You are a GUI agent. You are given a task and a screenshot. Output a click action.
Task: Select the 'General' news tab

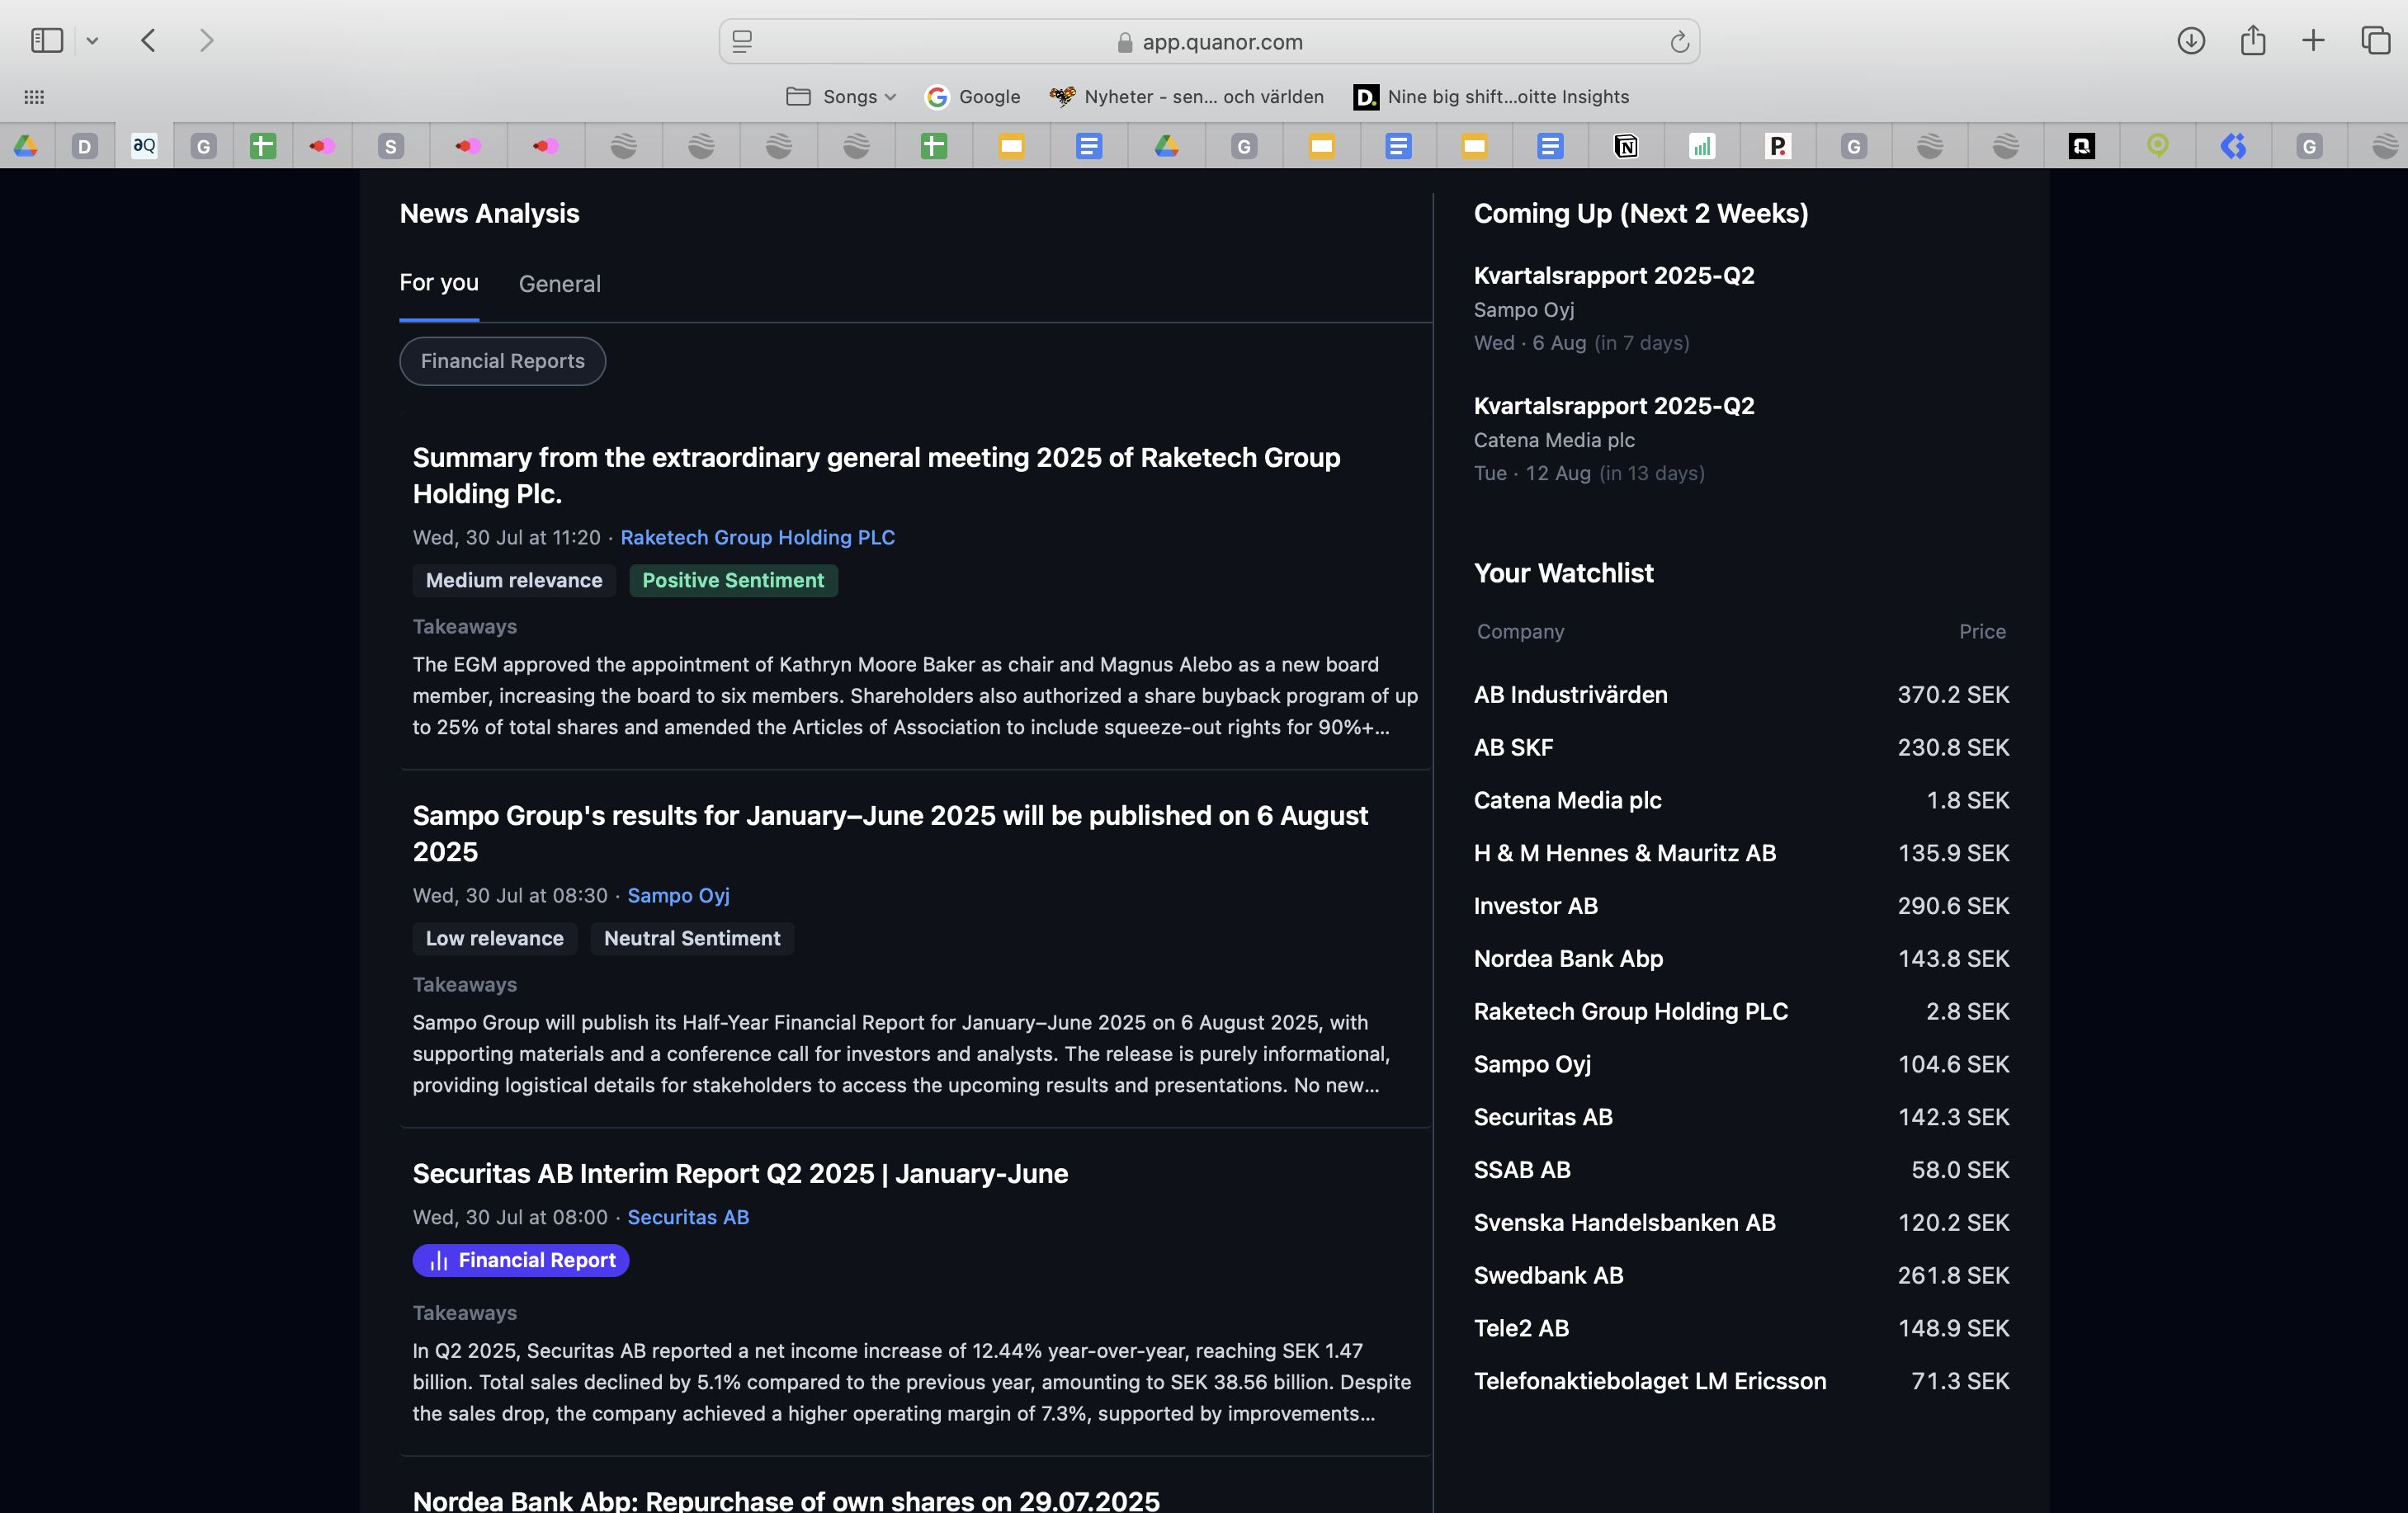[x=560, y=284]
